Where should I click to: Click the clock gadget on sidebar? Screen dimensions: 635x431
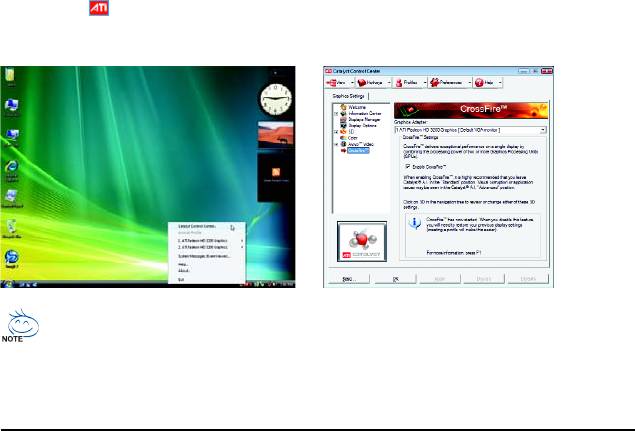click(274, 99)
